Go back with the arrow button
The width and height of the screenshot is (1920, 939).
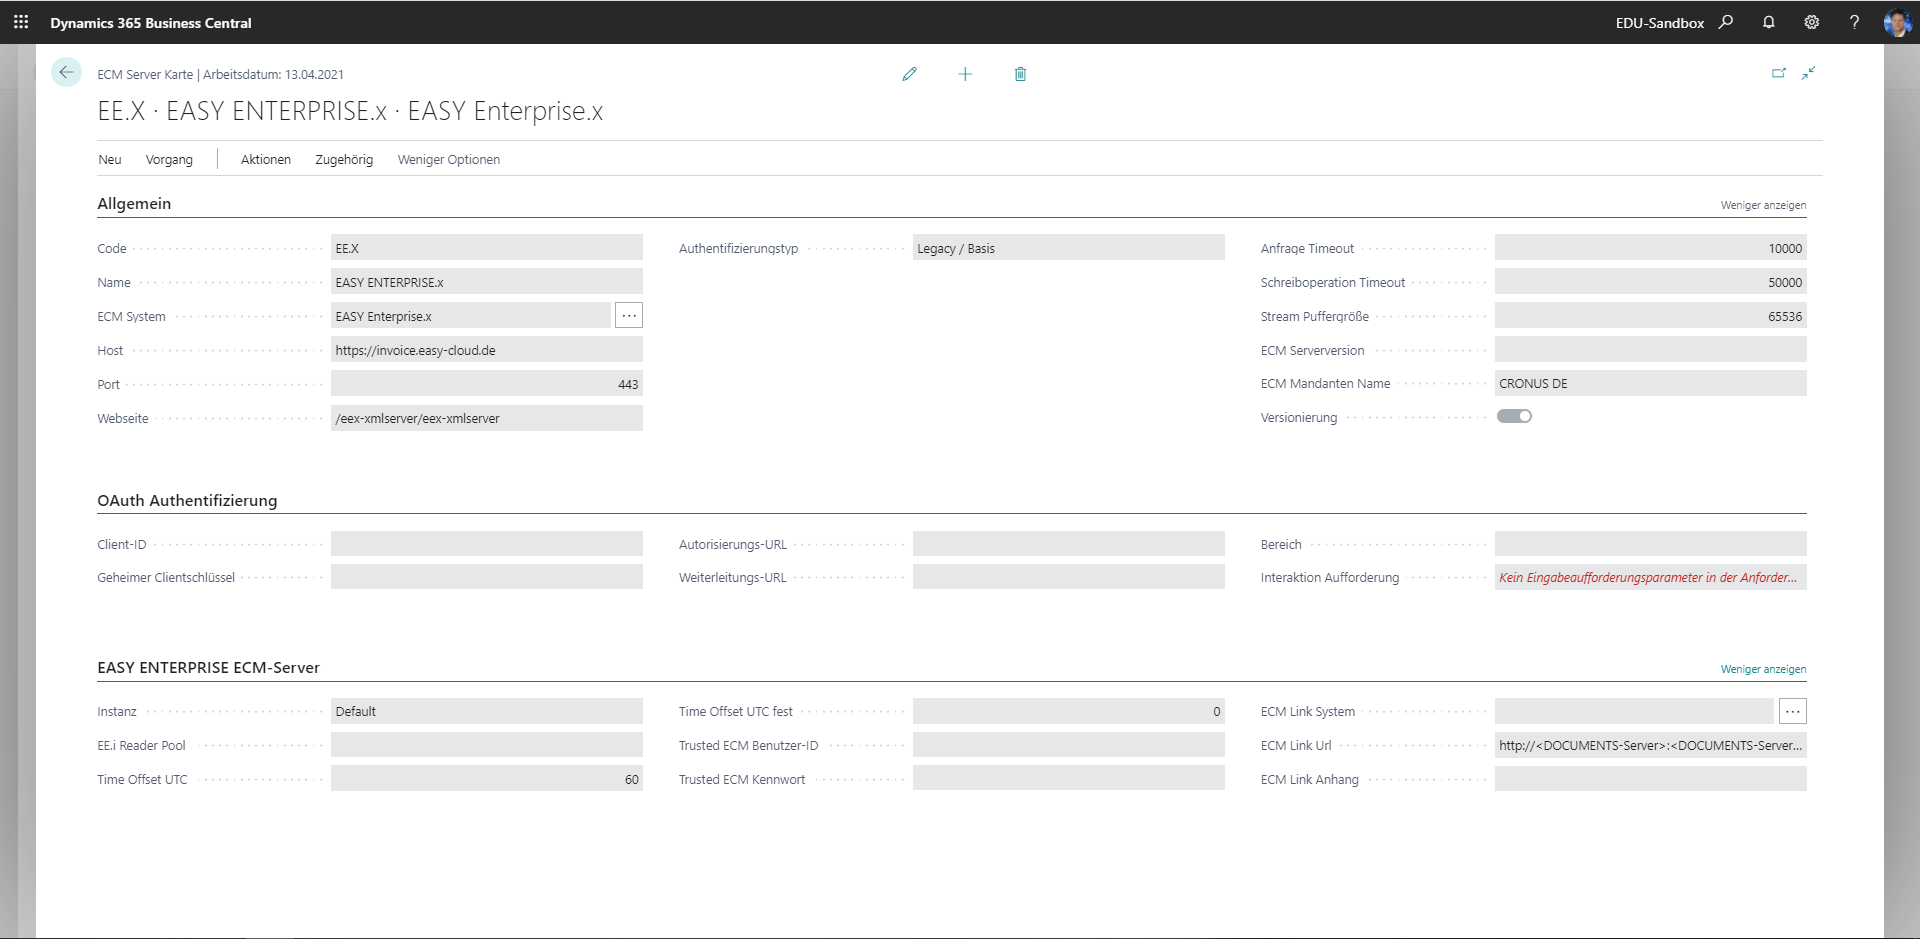click(66, 72)
